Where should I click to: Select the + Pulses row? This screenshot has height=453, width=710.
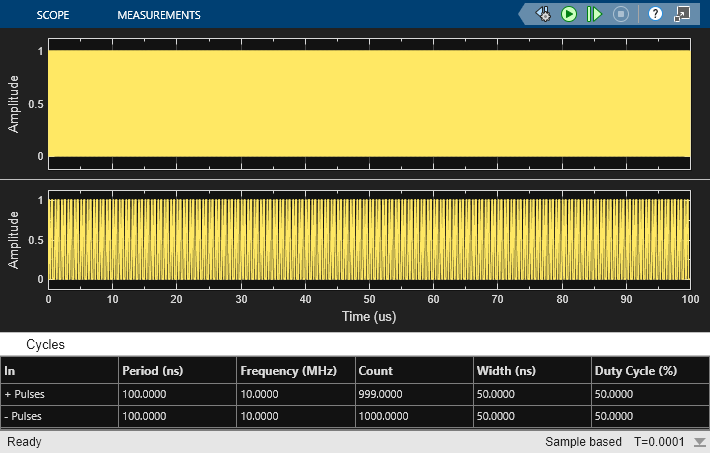pos(25,394)
